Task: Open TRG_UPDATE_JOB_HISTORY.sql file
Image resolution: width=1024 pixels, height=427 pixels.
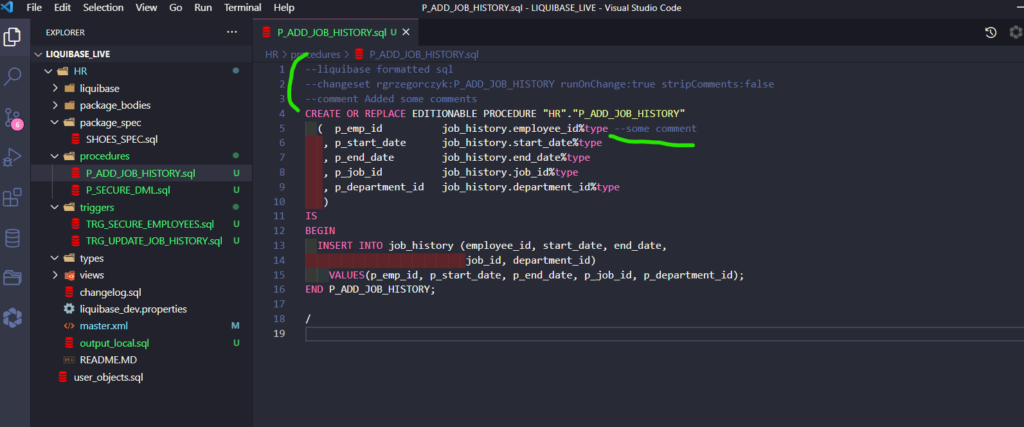Action: click(142, 241)
